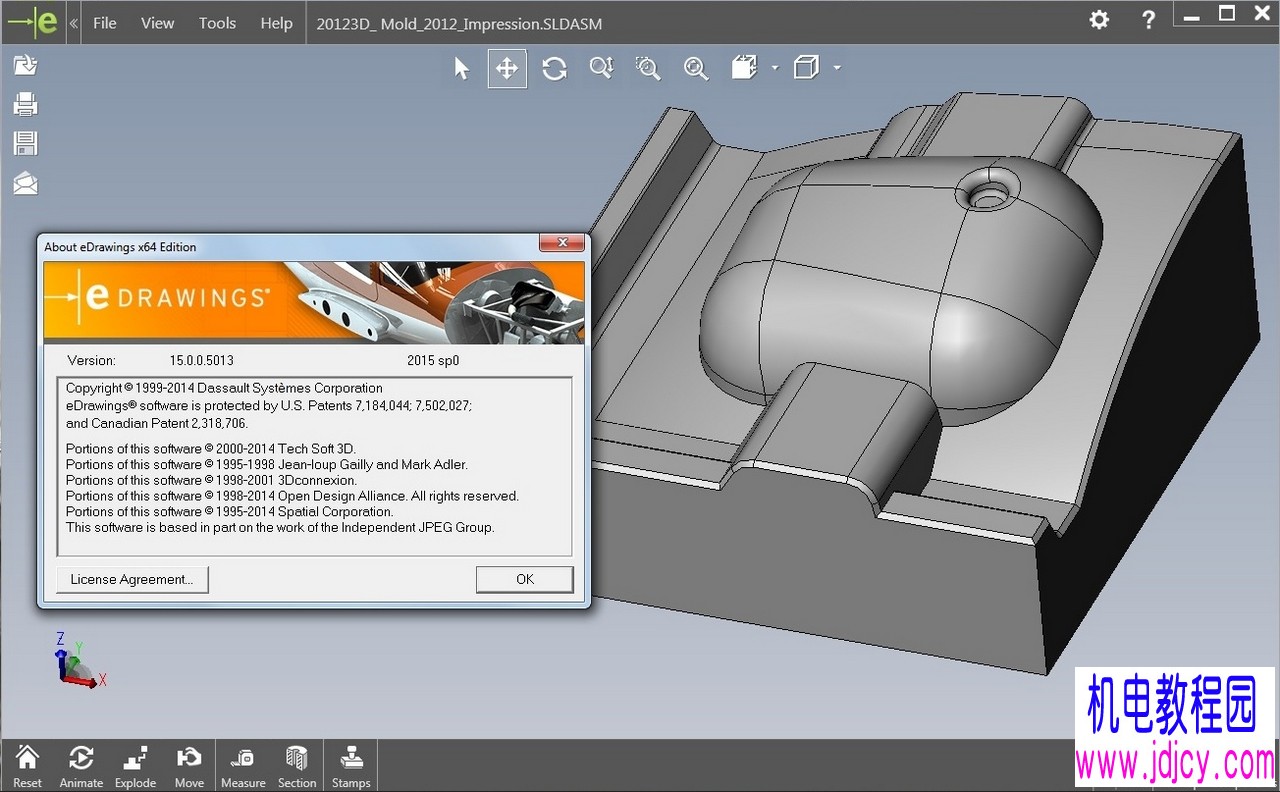Click the eDrawings logo in the top-left corner
The height and width of the screenshot is (792, 1280).
click(x=34, y=22)
